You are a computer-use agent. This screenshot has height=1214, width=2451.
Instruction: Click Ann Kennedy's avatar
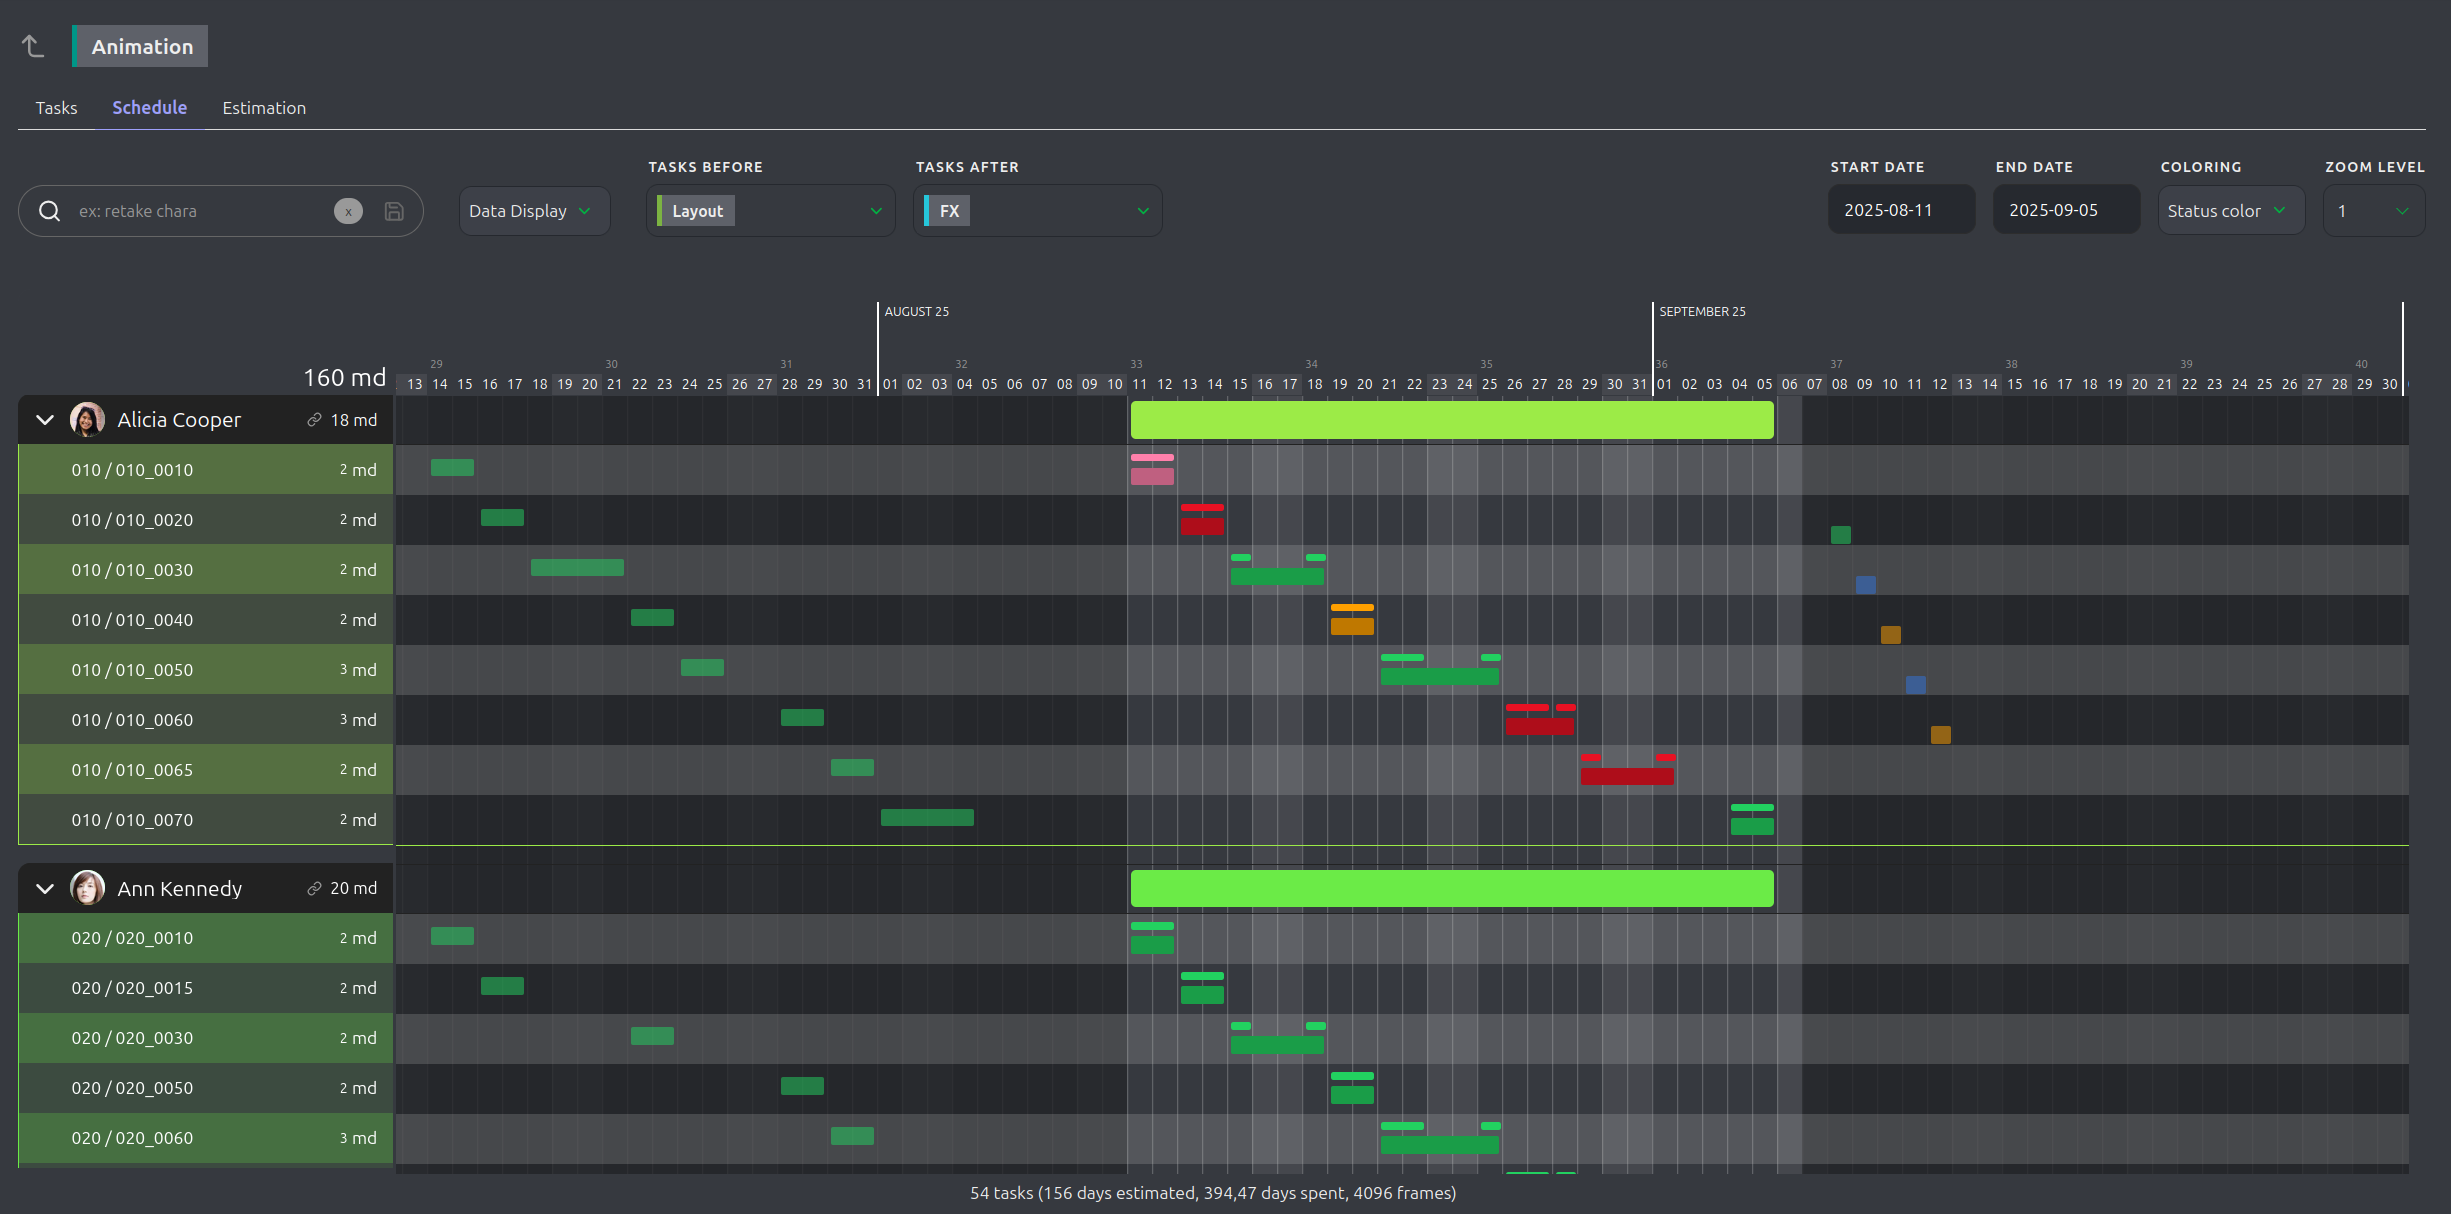click(x=88, y=888)
